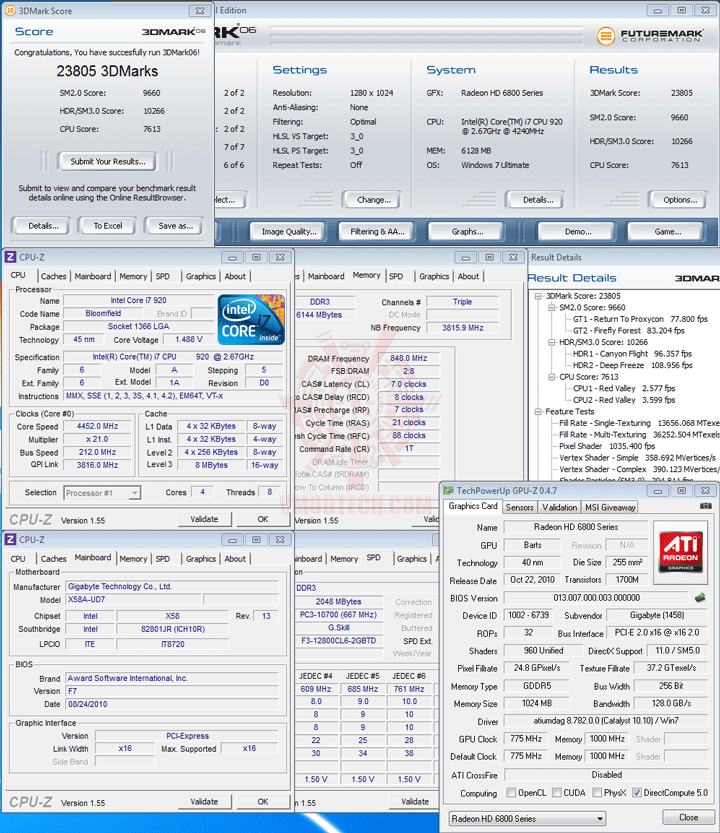The width and height of the screenshot is (720, 833).
Task: Click the 3DMark Score window title icon
Action: [10, 11]
